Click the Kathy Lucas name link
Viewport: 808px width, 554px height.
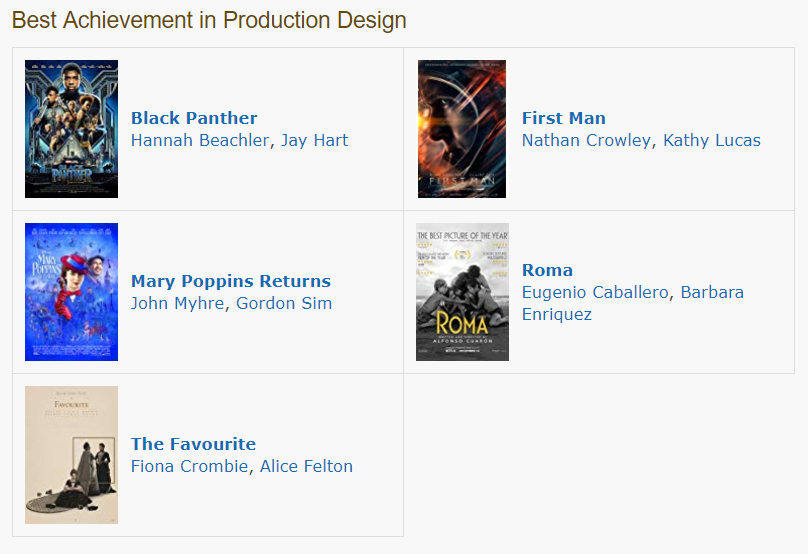click(712, 140)
